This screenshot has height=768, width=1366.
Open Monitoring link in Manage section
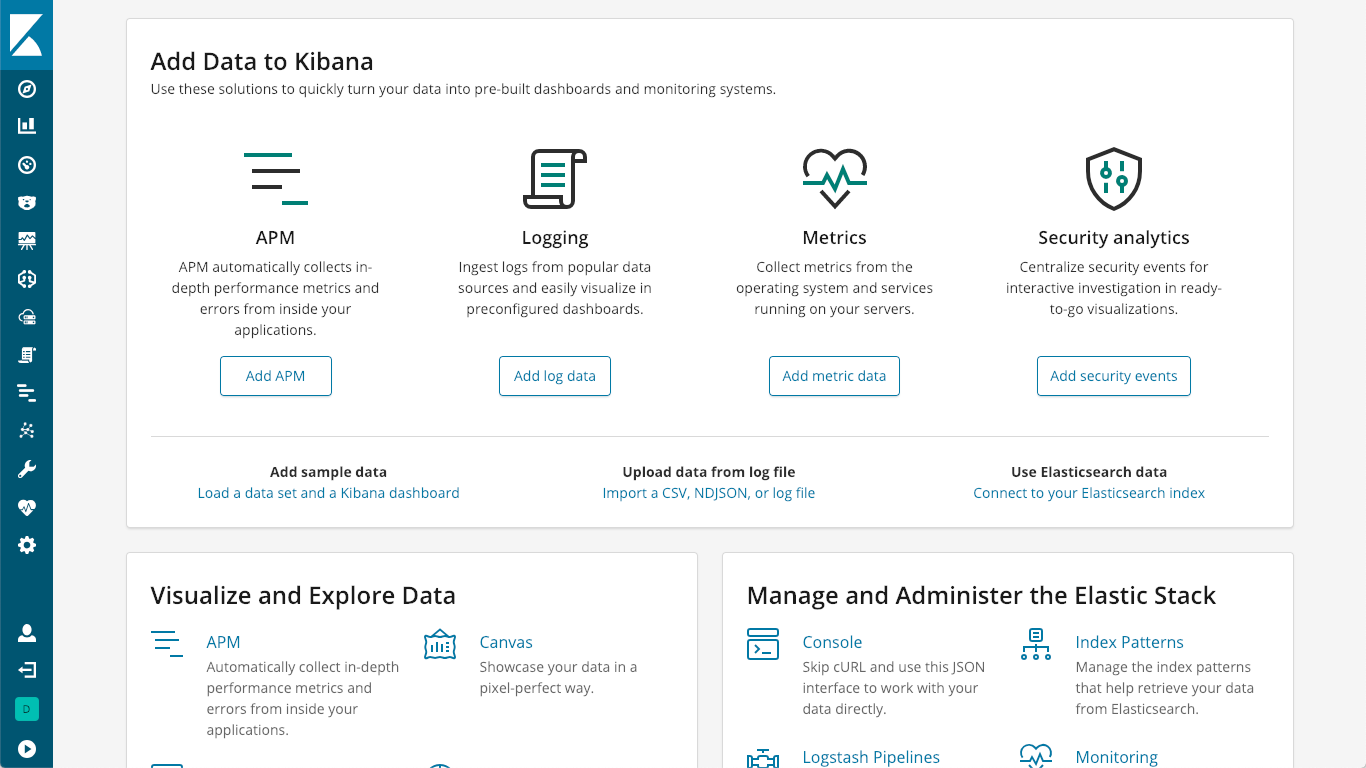pyautogui.click(x=1117, y=757)
